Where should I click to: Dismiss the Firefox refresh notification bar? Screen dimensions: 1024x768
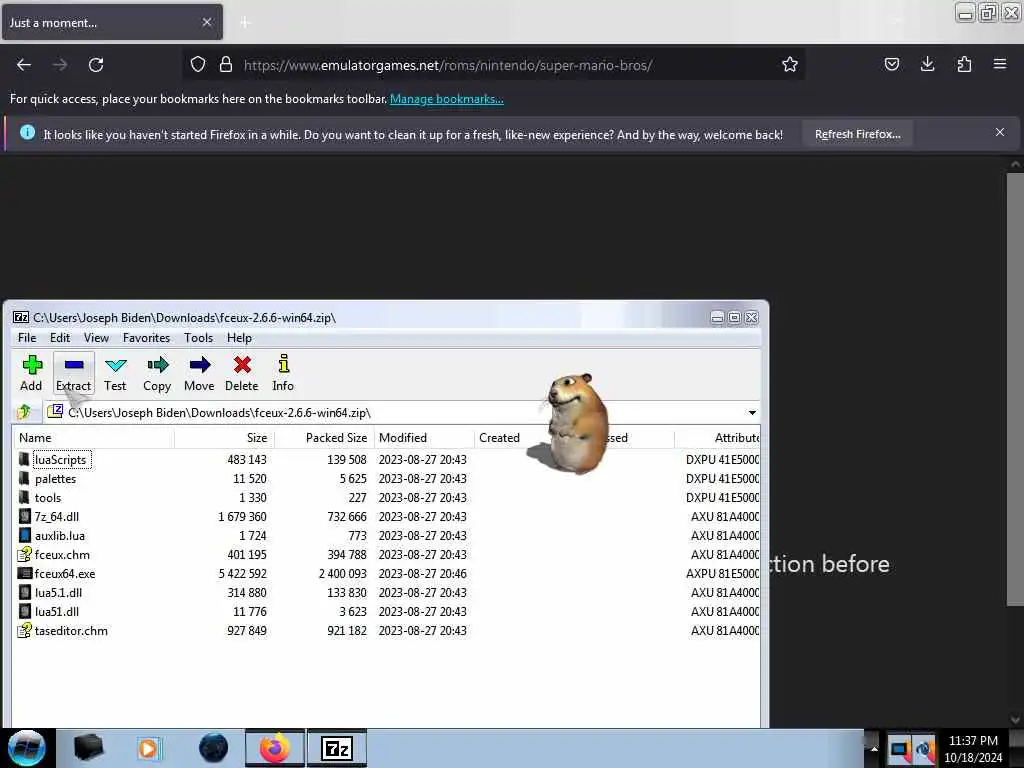[1000, 133]
